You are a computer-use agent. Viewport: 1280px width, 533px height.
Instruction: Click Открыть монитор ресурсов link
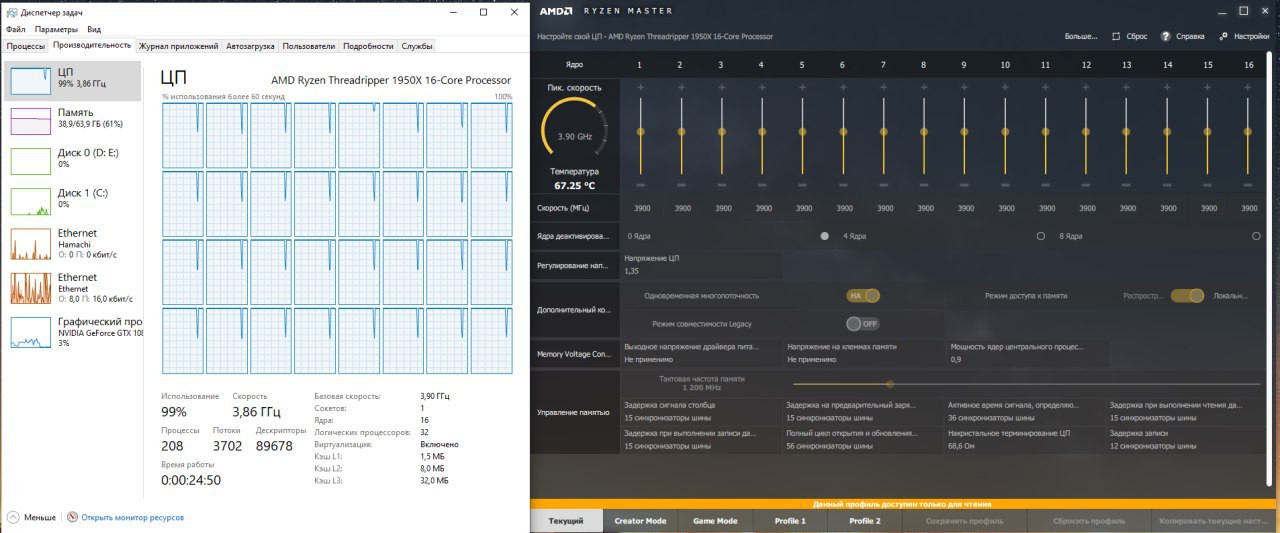[133, 517]
